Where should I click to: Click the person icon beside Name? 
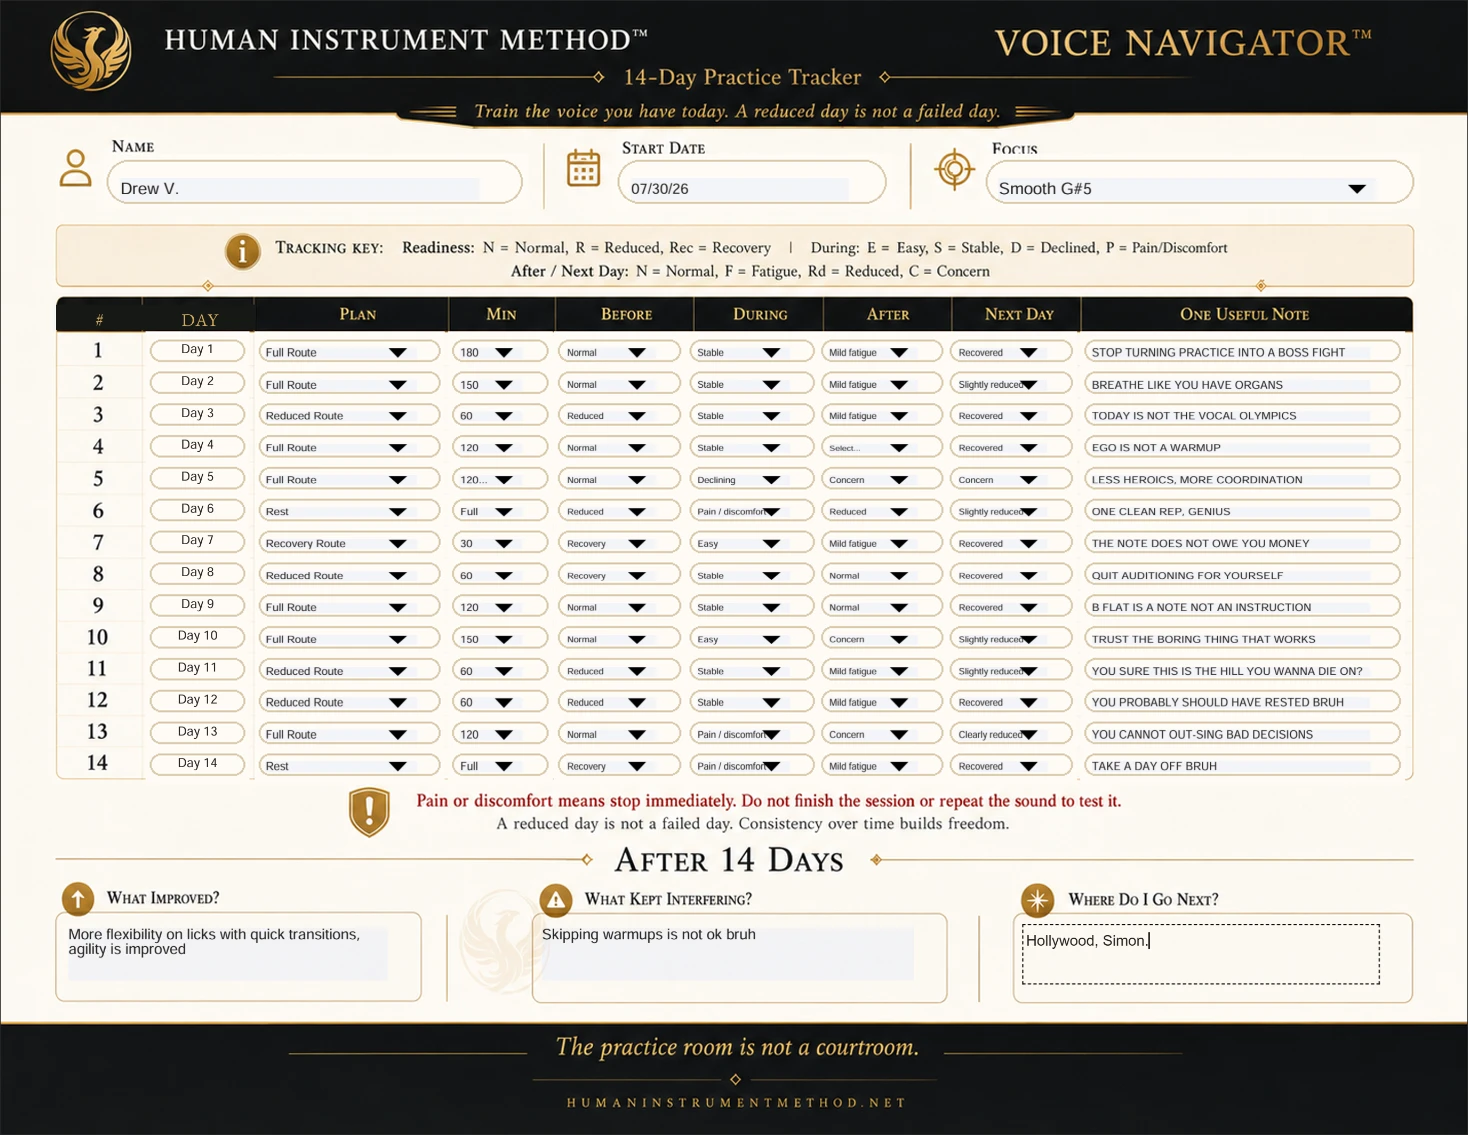pyautogui.click(x=75, y=169)
